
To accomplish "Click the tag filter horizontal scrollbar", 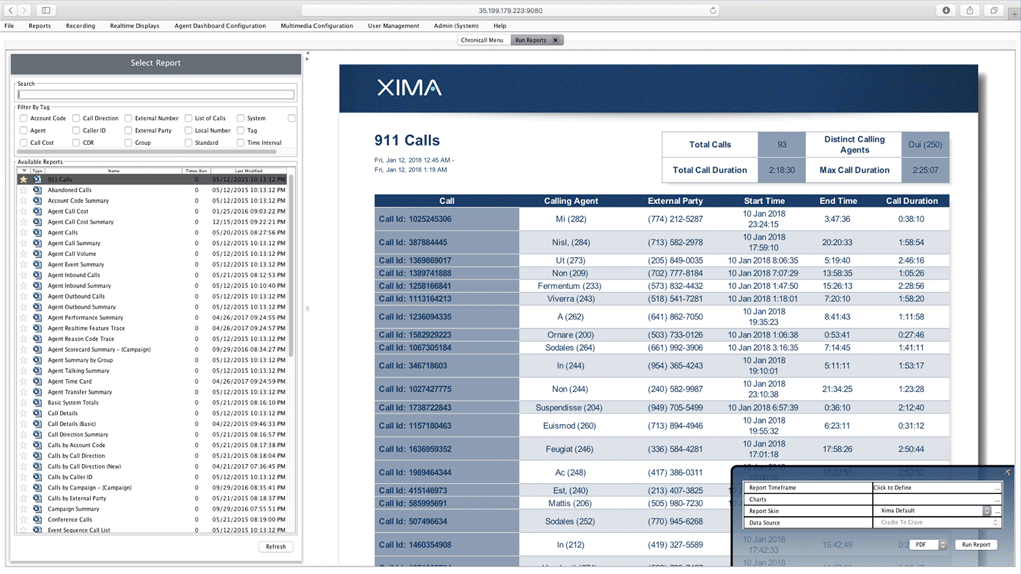I will [148, 152].
